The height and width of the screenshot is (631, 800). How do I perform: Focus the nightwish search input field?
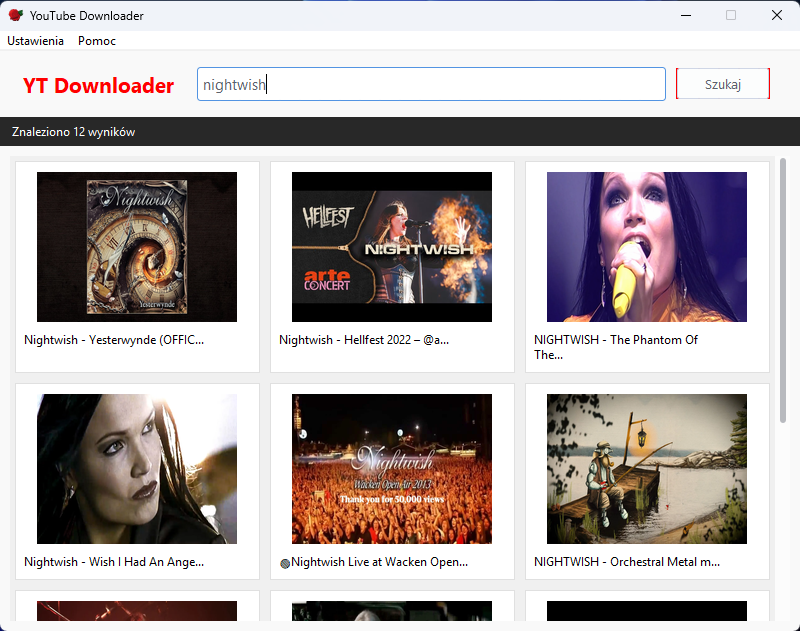pyautogui.click(x=431, y=84)
